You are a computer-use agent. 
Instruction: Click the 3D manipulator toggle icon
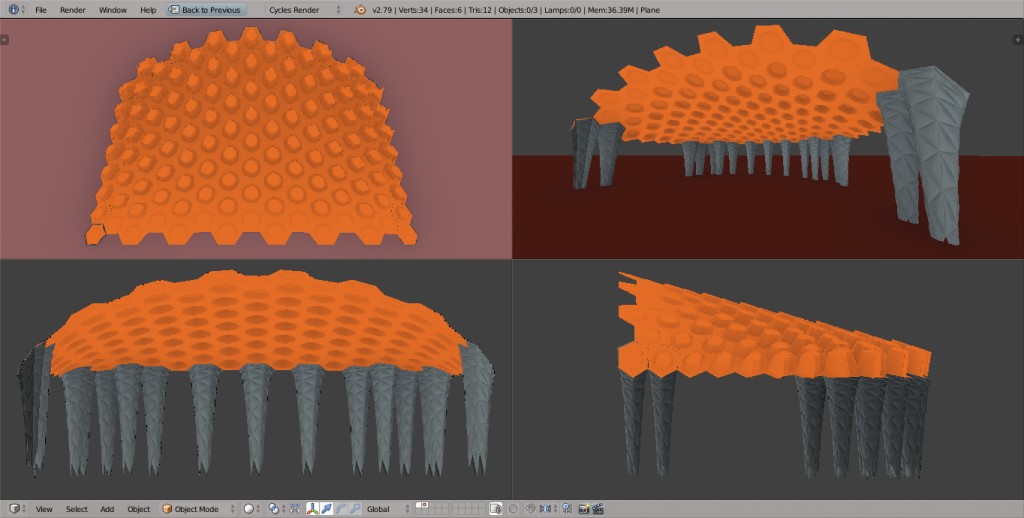pos(313,509)
